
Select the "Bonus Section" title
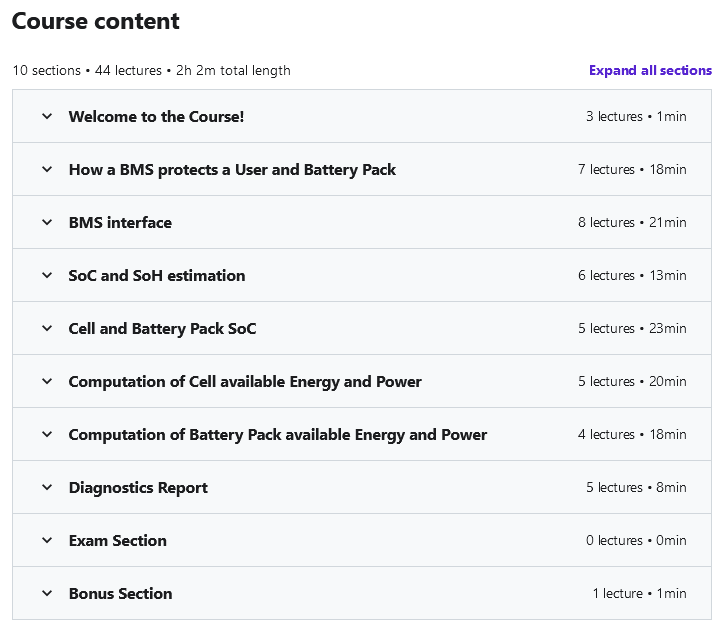pyautogui.click(x=120, y=594)
